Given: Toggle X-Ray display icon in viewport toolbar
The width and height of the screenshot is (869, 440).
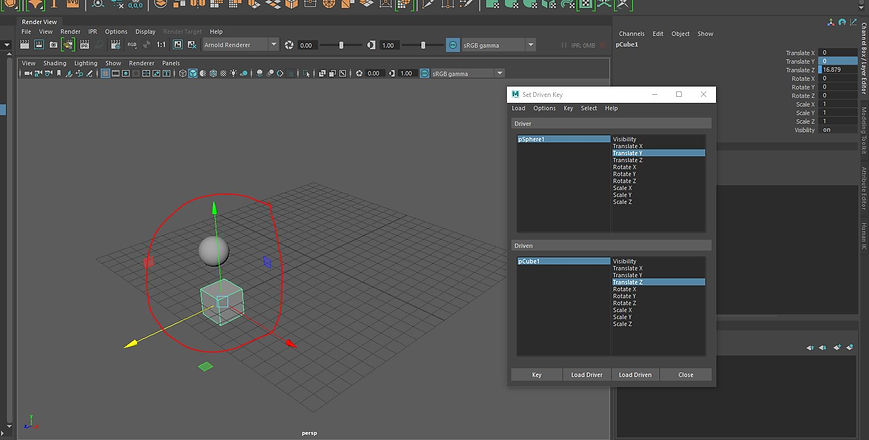Looking at the screenshot, I should 322,73.
